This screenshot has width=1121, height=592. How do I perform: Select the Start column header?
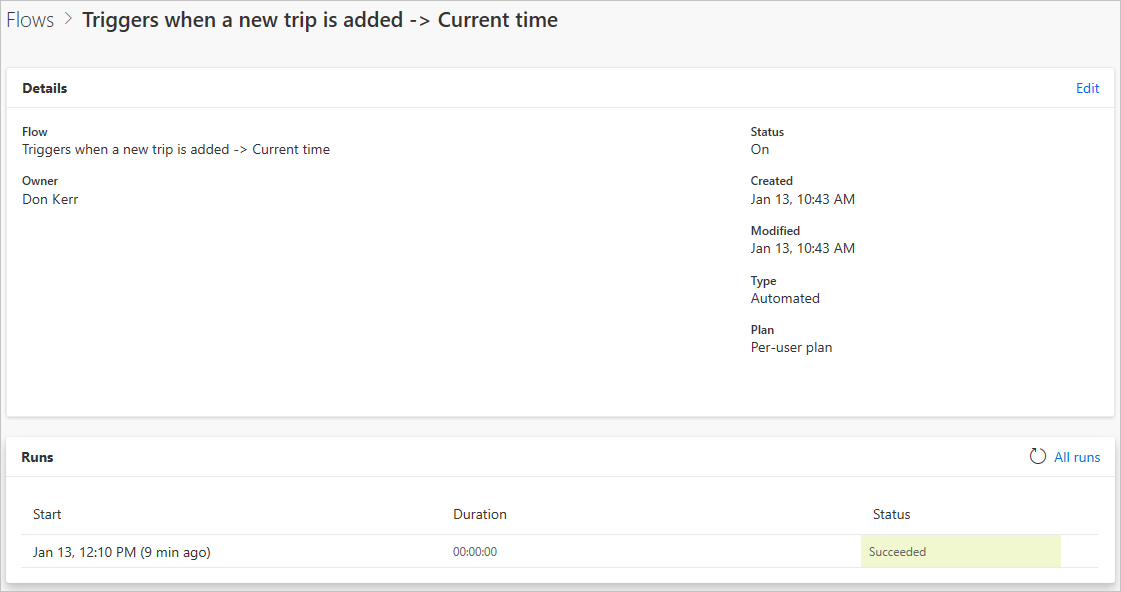click(47, 514)
